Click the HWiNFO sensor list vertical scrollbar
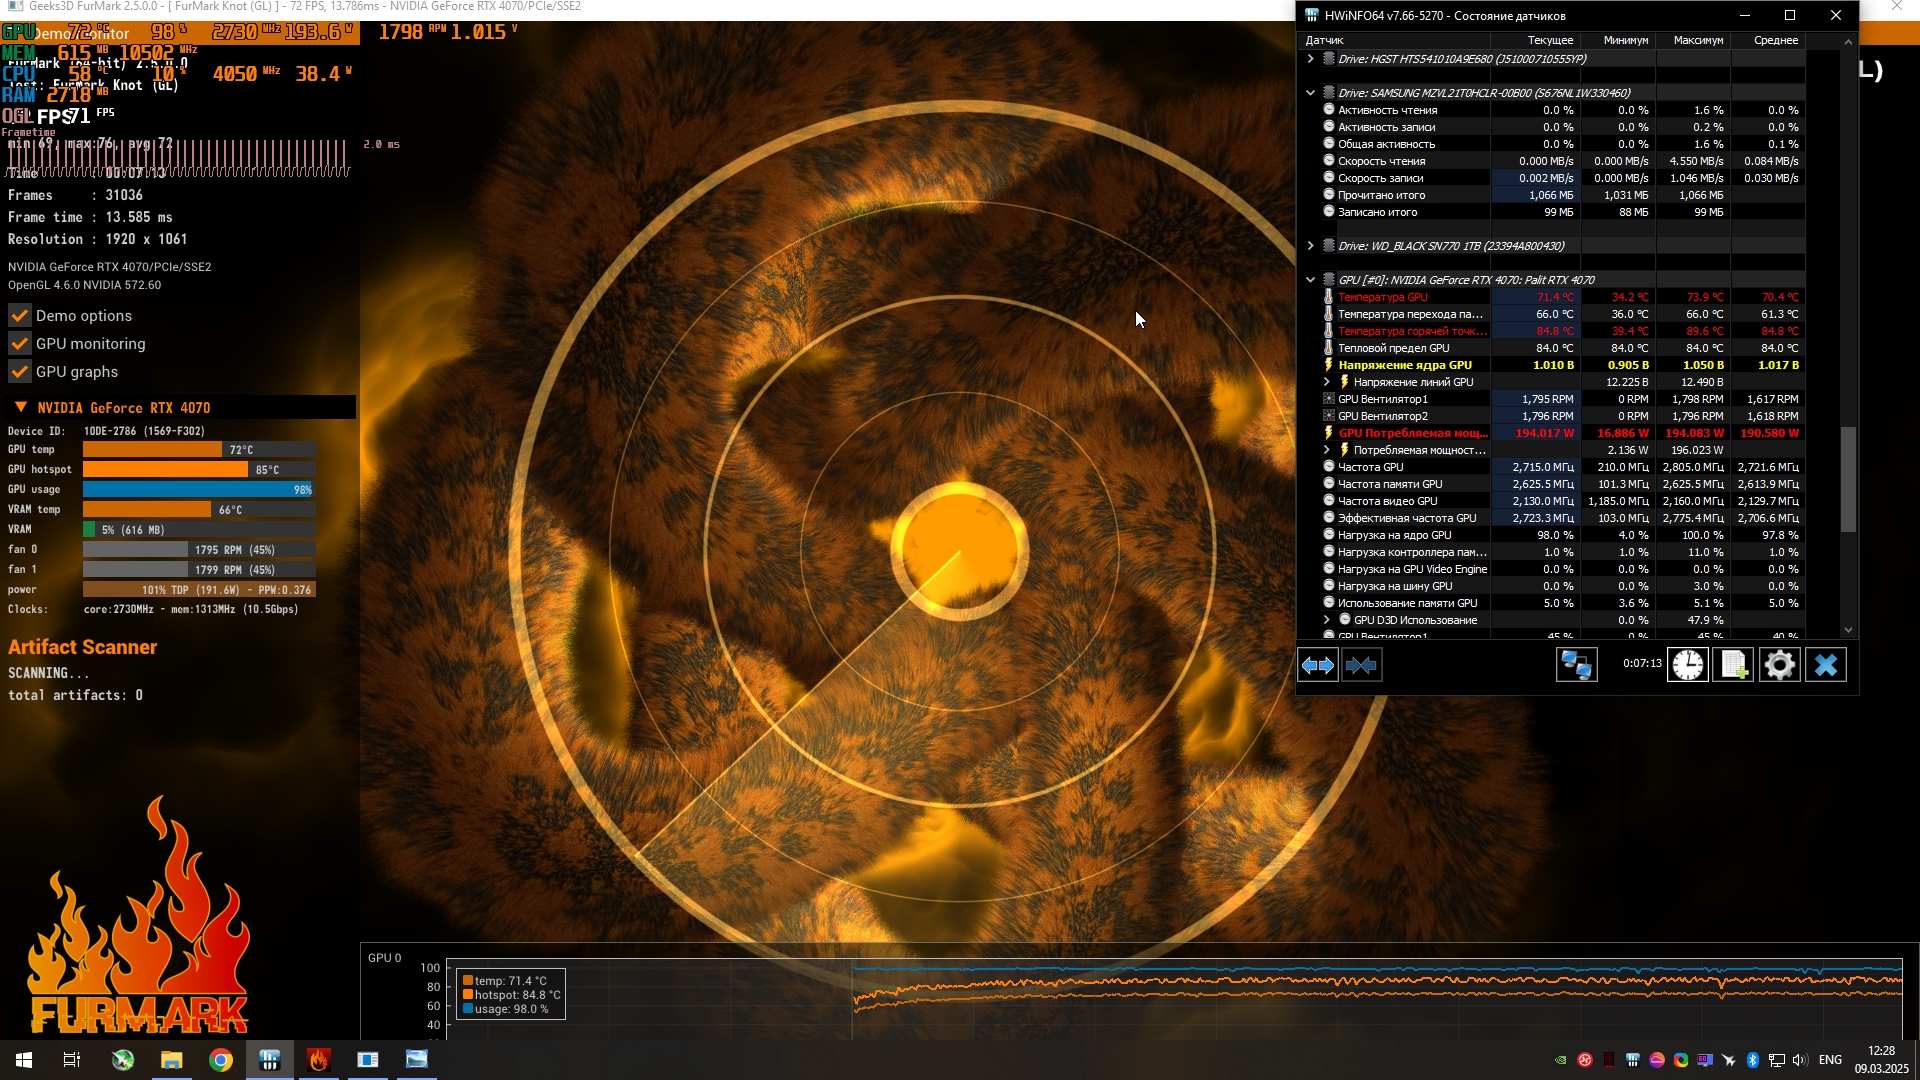 pyautogui.click(x=1848, y=480)
